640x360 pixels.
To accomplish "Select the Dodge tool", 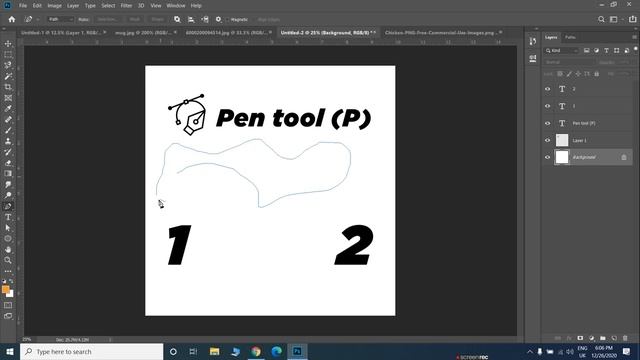I will 8,195.
